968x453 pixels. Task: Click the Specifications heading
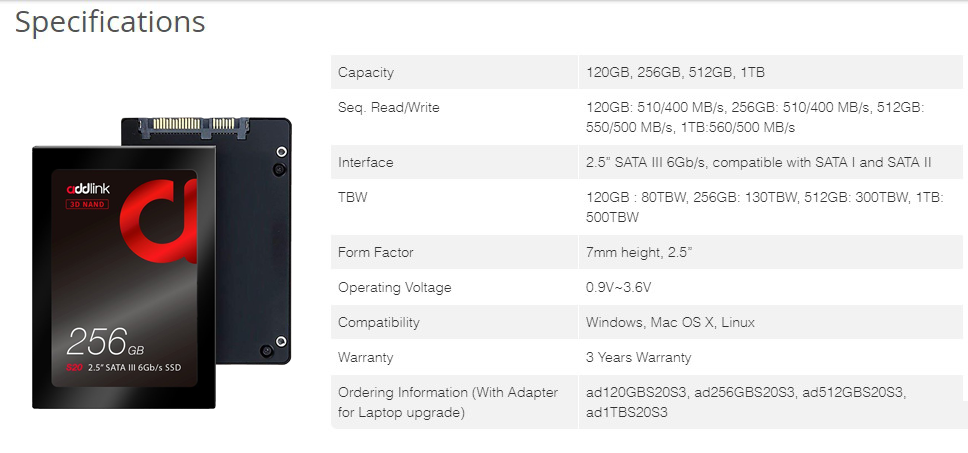tap(110, 22)
